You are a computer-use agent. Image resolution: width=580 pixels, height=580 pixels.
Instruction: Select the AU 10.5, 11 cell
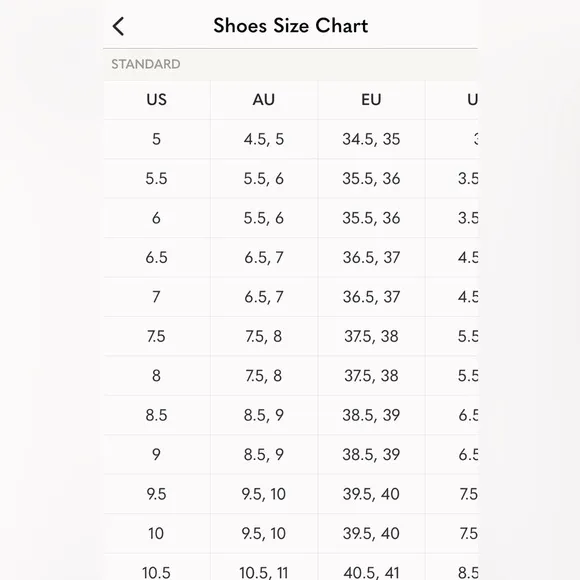(x=264, y=567)
